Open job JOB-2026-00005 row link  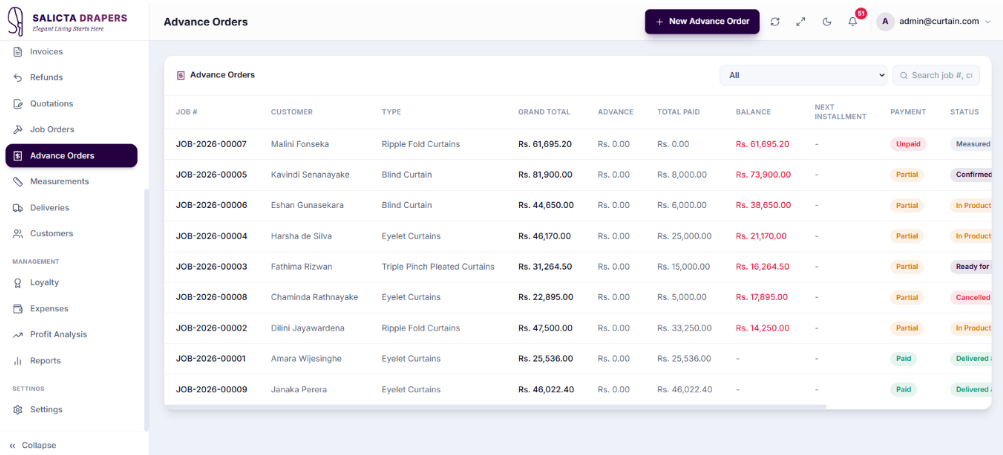coord(211,175)
